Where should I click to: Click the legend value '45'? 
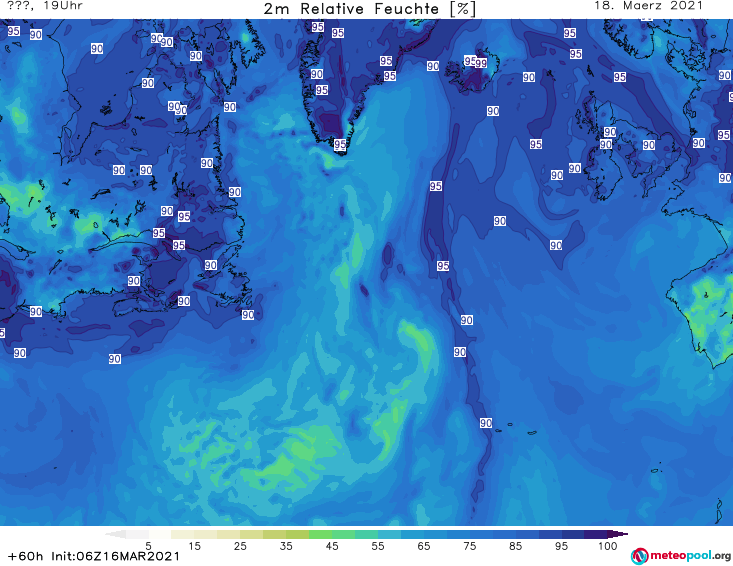click(x=332, y=546)
